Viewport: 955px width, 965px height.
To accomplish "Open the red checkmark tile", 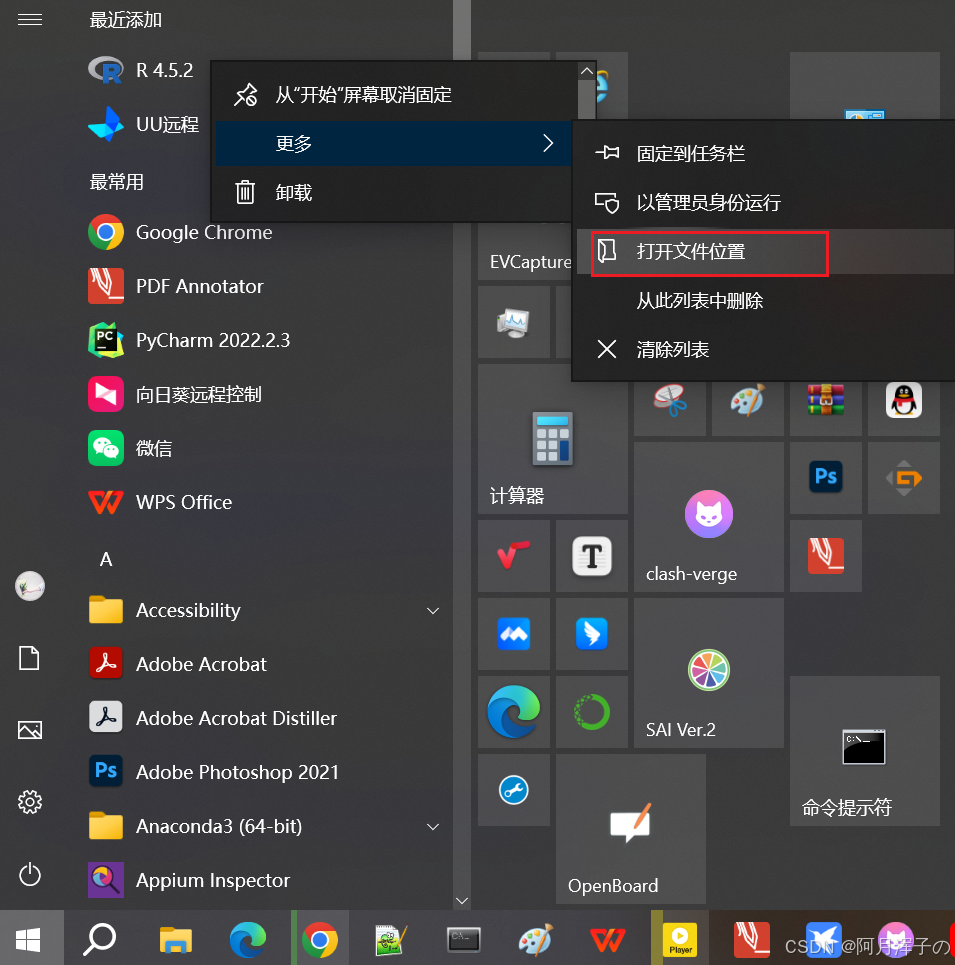I will pyautogui.click(x=514, y=556).
